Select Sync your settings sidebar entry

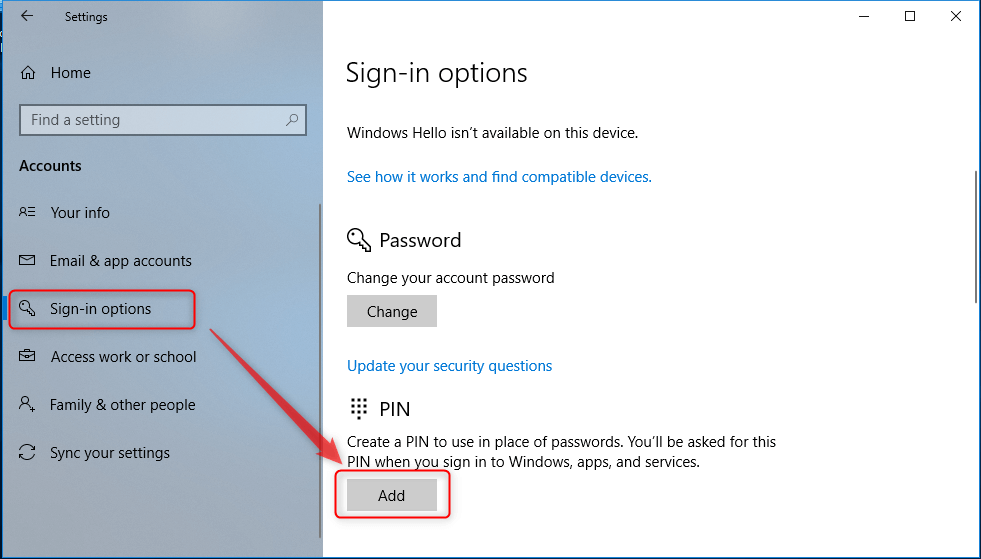pyautogui.click(x=109, y=453)
